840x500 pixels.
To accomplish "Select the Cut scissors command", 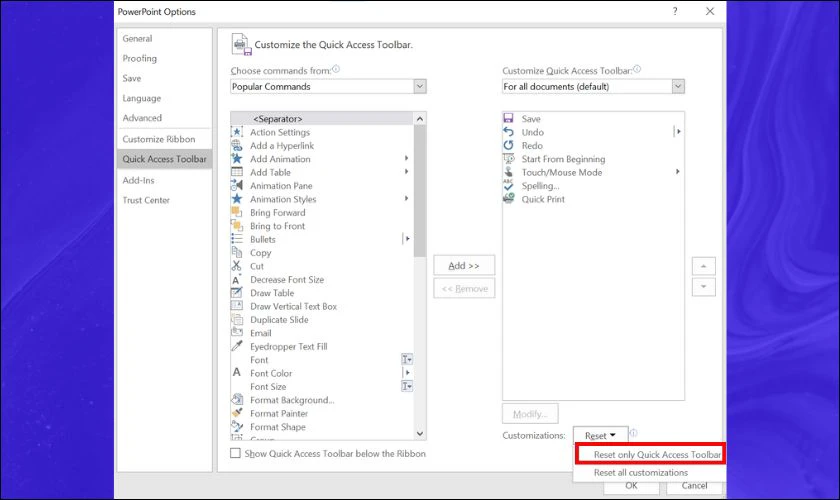I will 237,266.
